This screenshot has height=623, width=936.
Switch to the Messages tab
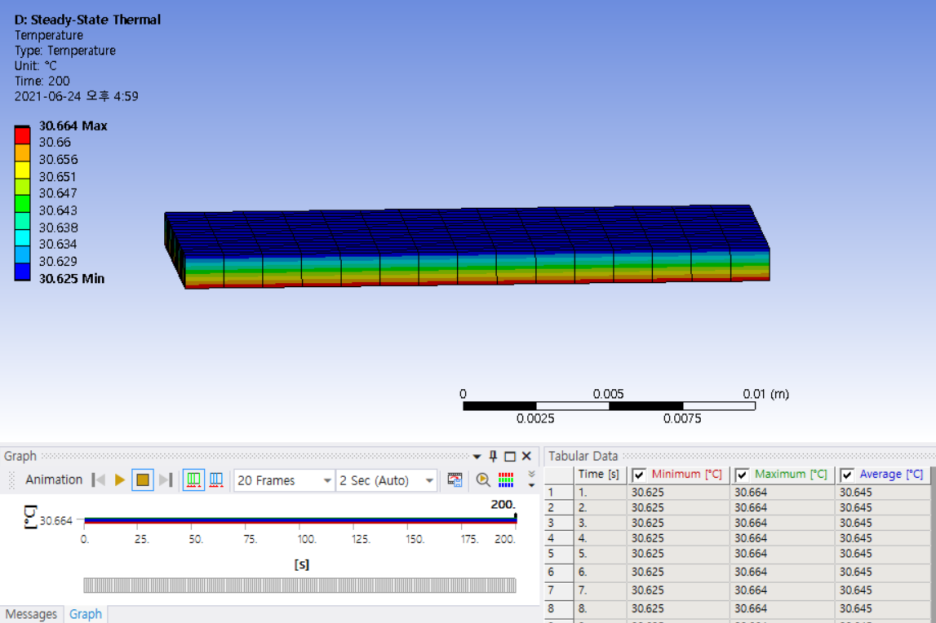point(31,614)
